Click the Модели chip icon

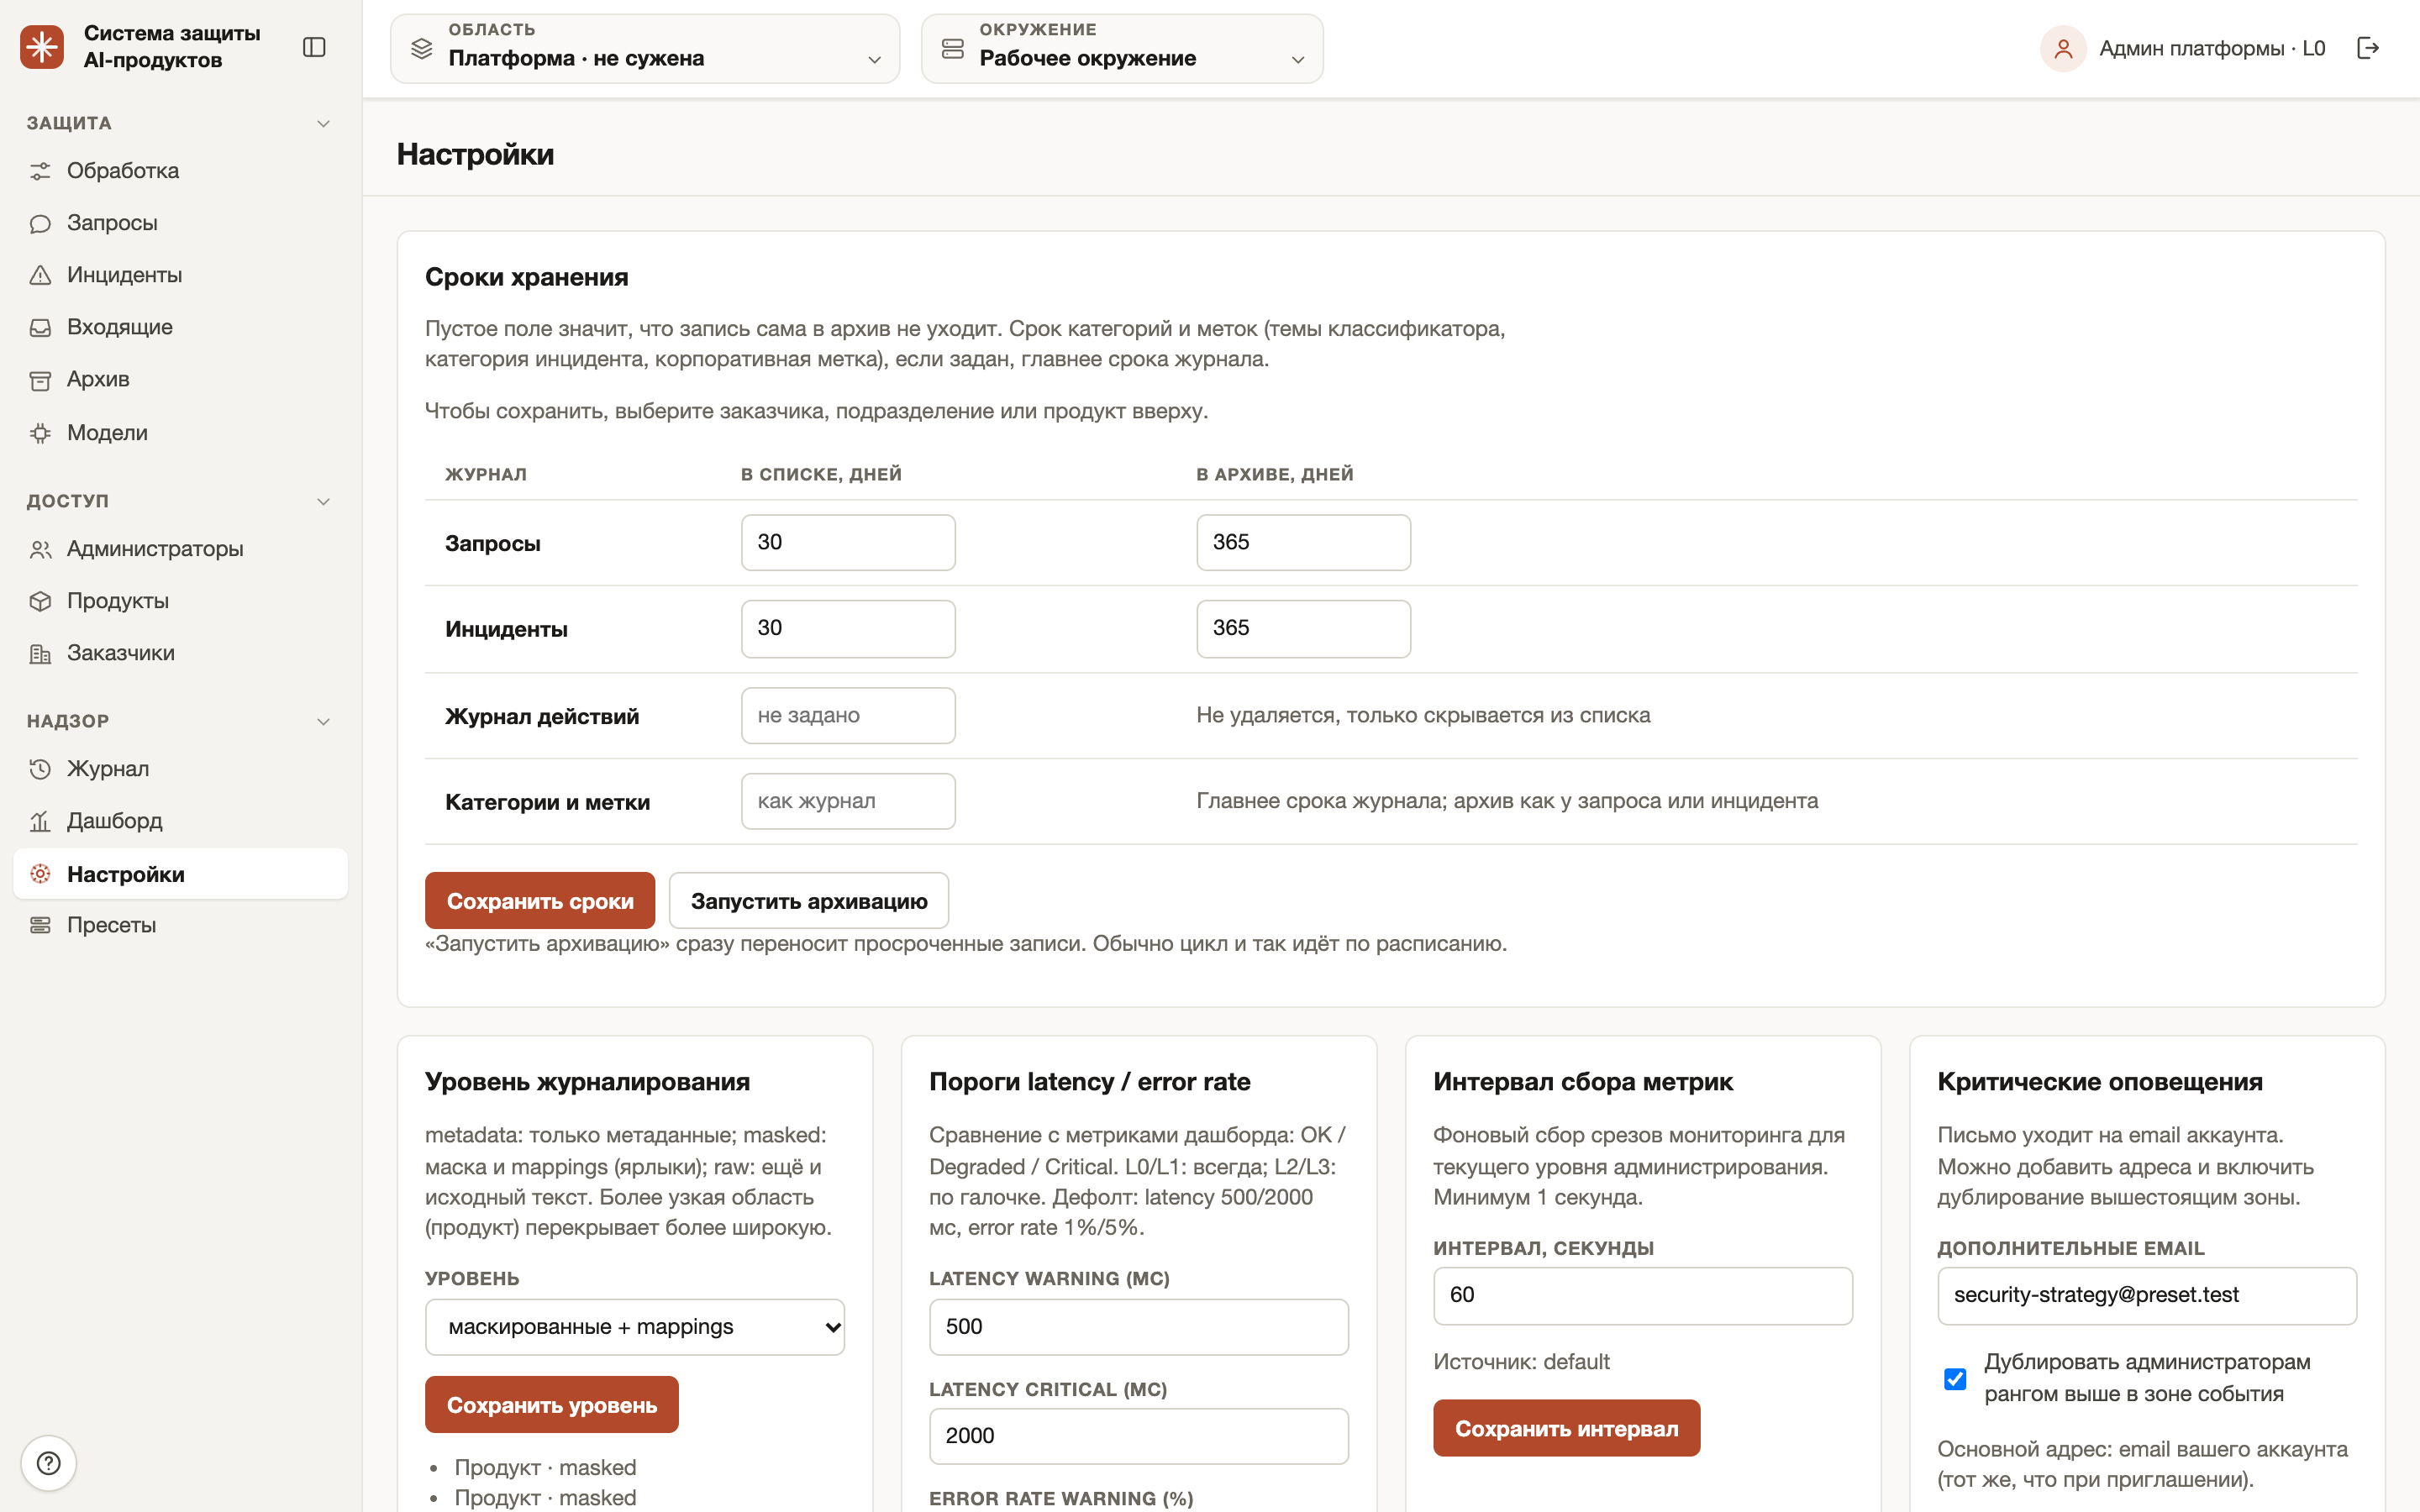tap(40, 433)
